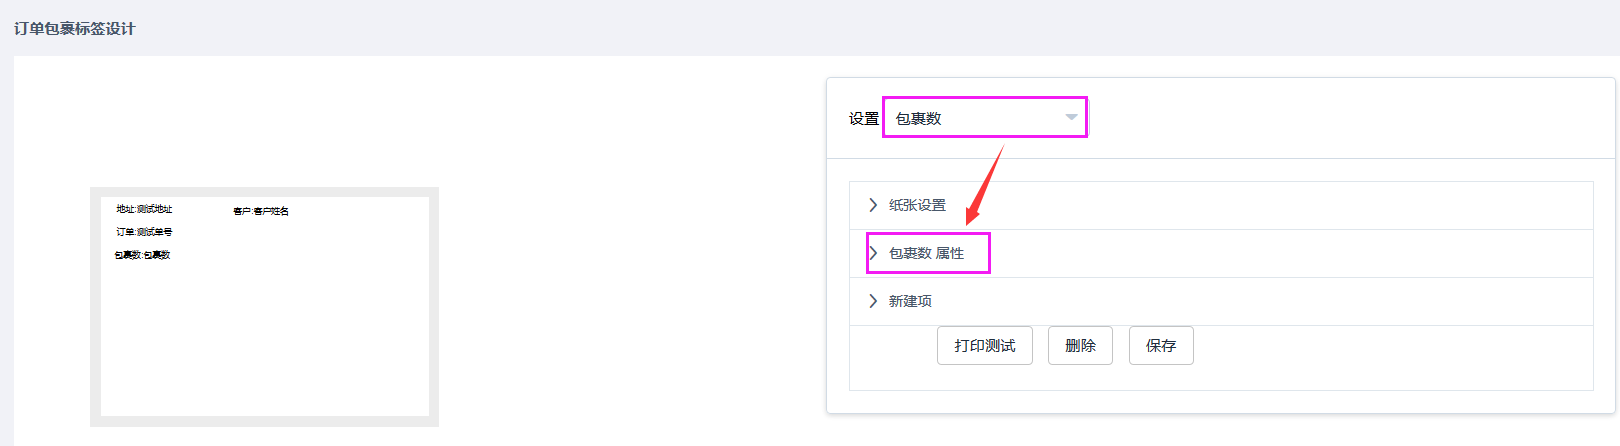Click the empty space right of 保存
This screenshot has height=446, width=1620.
click(1390, 346)
